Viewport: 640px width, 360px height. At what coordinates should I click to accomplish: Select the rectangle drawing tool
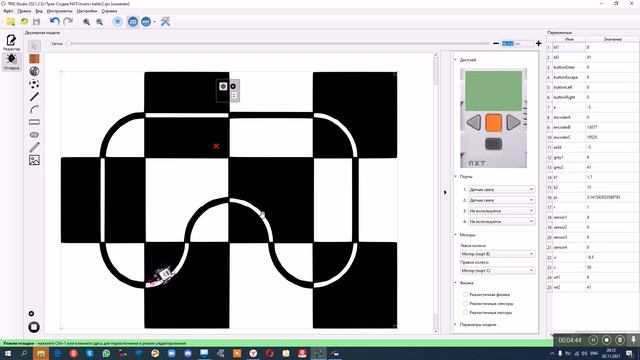click(34, 122)
